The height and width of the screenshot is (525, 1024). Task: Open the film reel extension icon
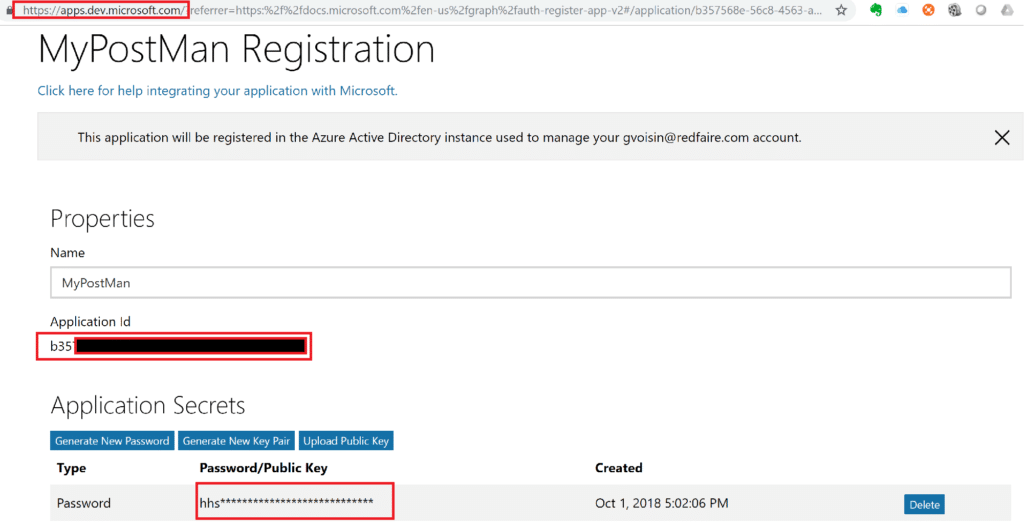(x=955, y=10)
